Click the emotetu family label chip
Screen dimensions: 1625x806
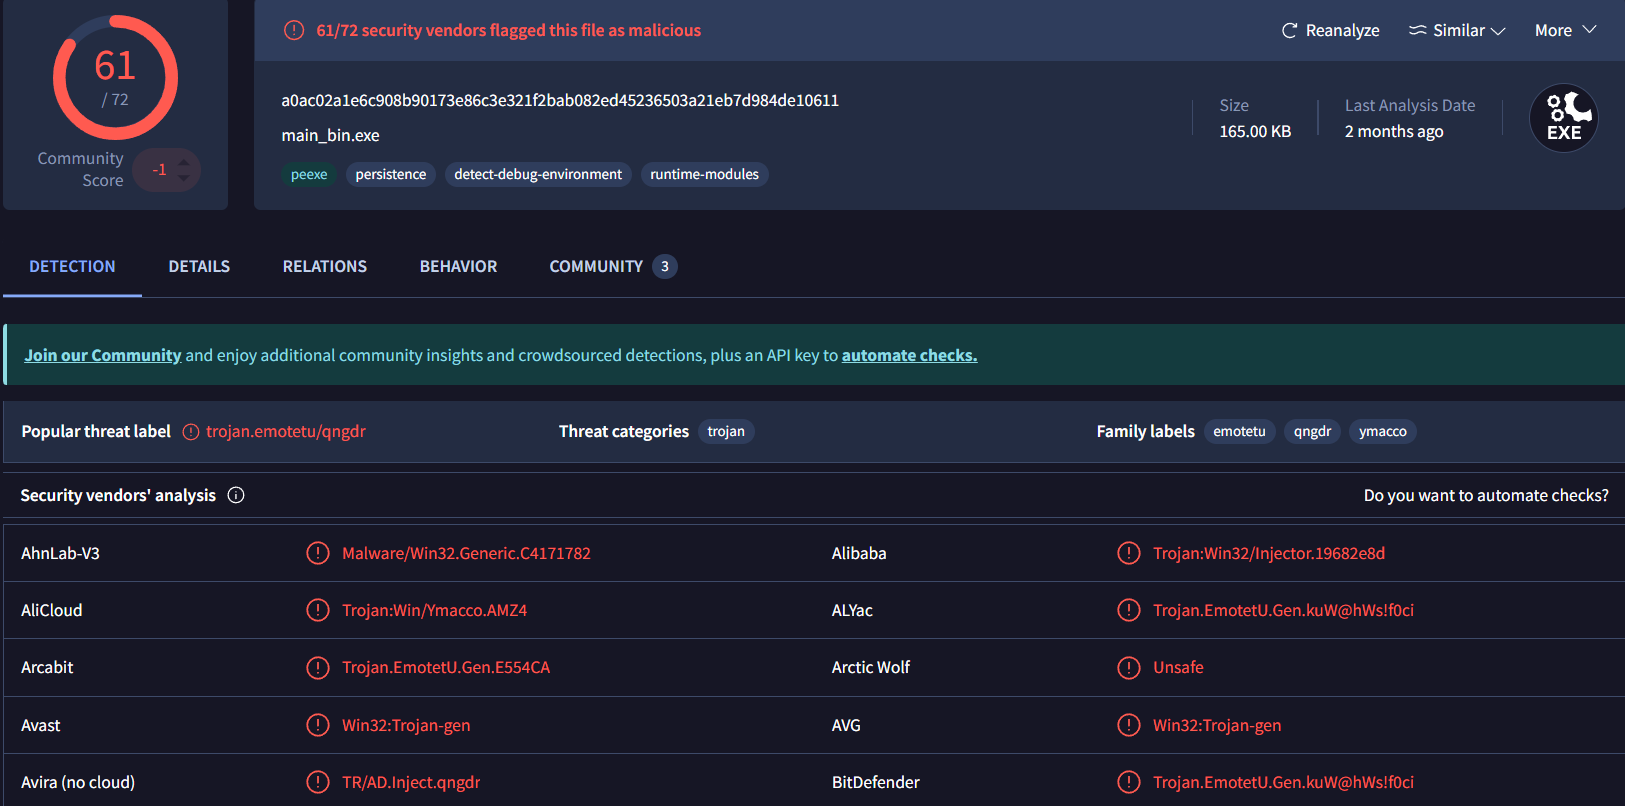click(x=1239, y=432)
